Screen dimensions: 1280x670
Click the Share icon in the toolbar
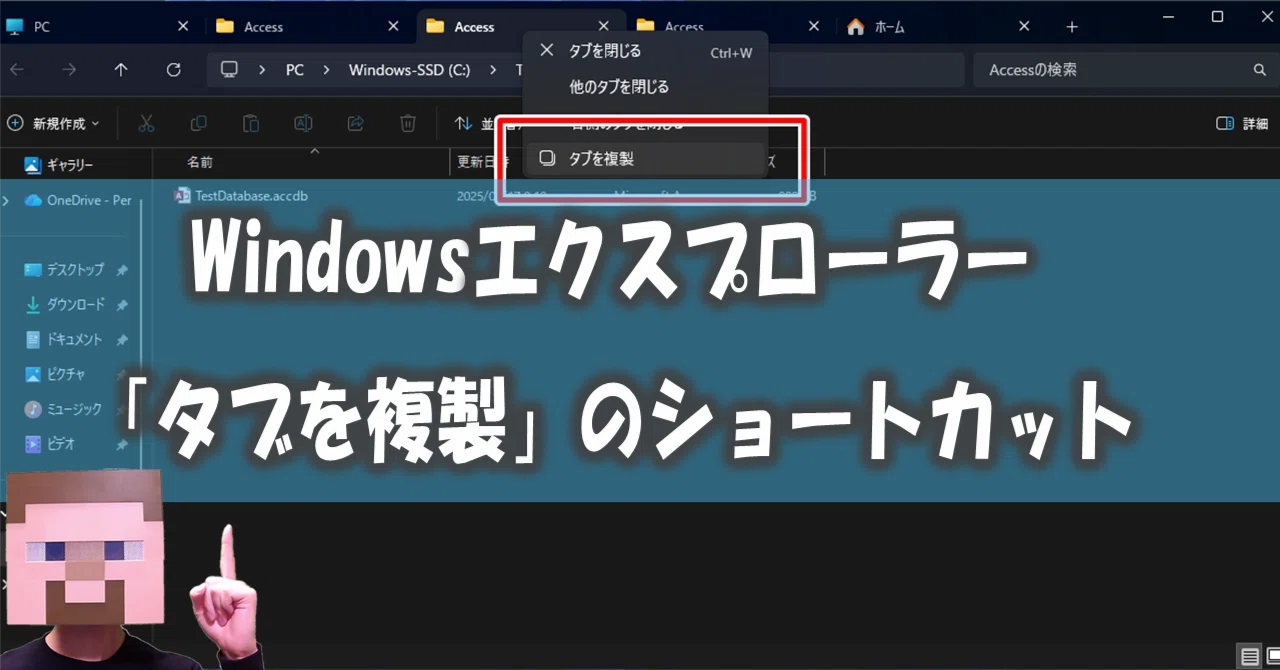[355, 123]
